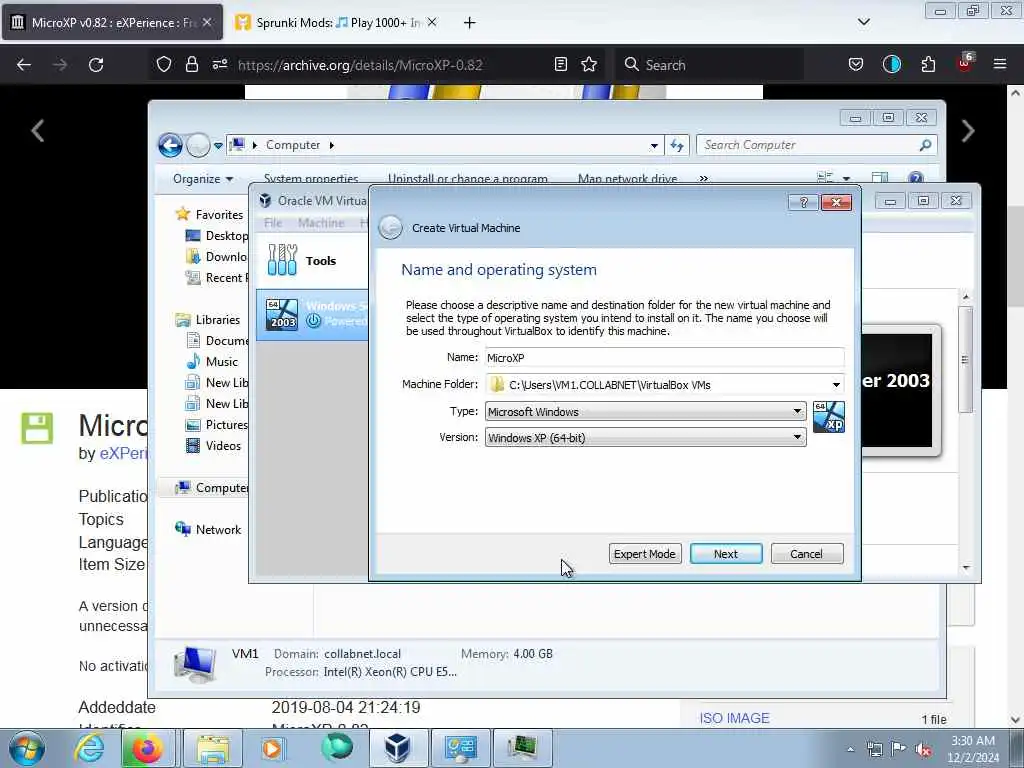
Task: Select Network in navigation pane
Action: 209,530
